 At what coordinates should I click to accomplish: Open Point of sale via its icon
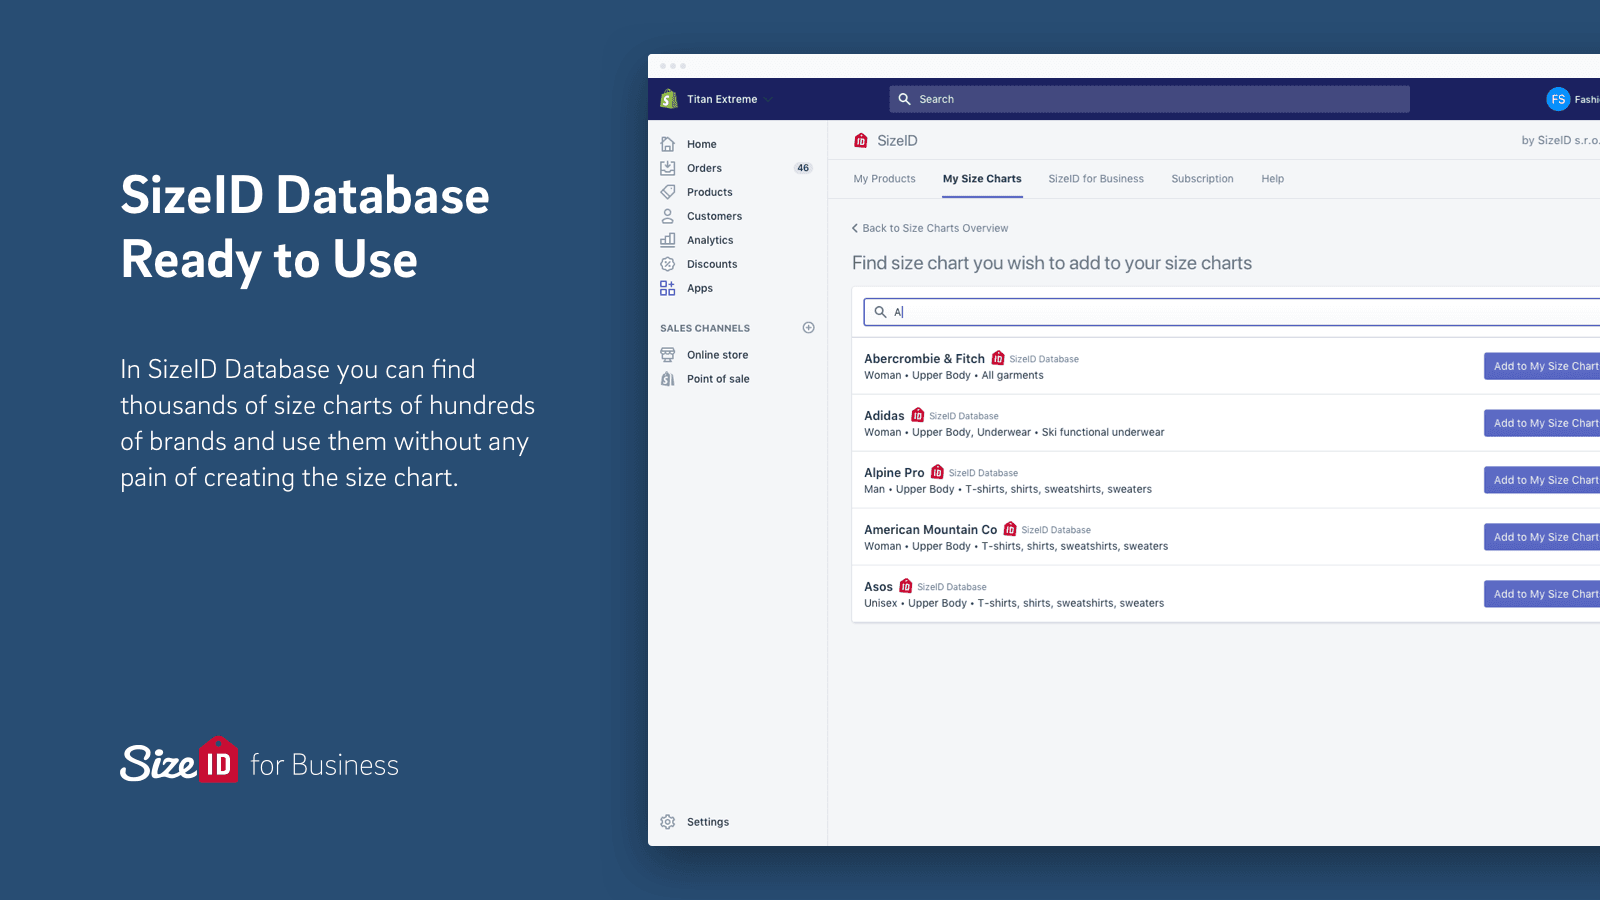click(x=668, y=378)
